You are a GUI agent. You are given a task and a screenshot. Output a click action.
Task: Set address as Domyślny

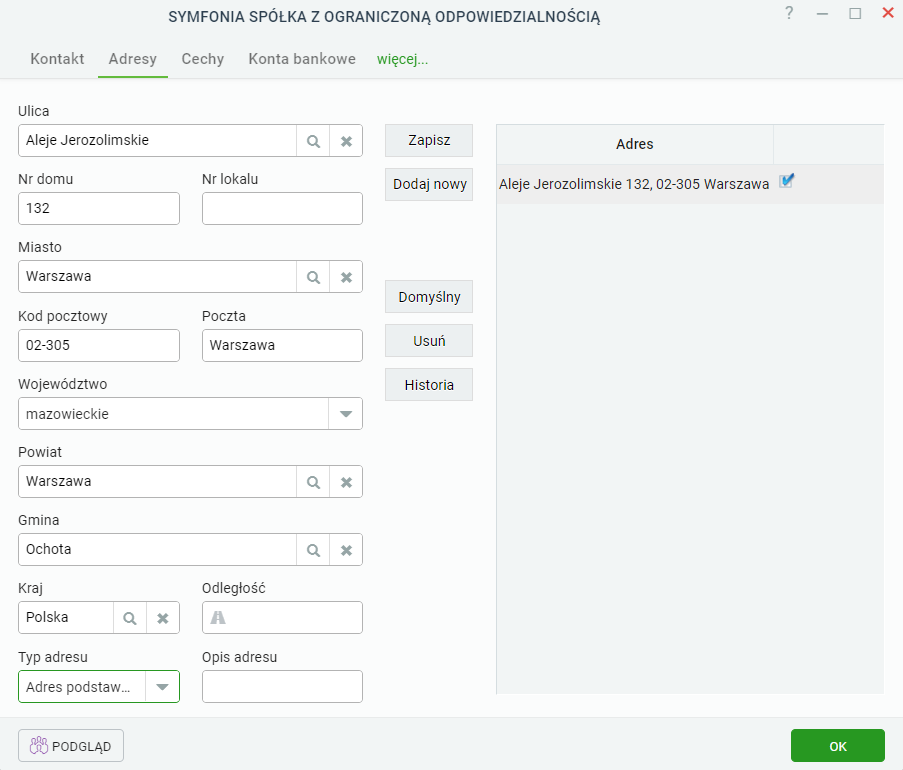click(x=429, y=297)
